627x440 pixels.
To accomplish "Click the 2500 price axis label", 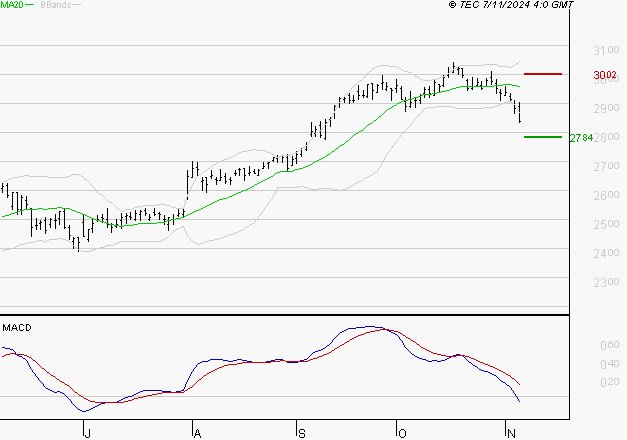I will point(606,224).
